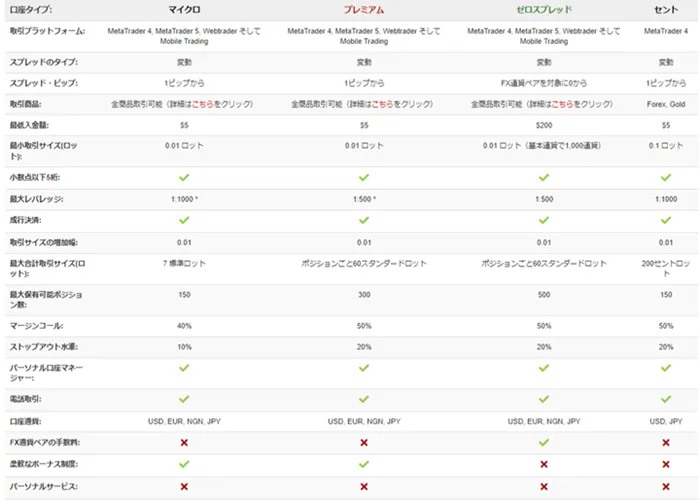
Task: Click the スプレッドのタイプ row label
Action: tap(43, 62)
